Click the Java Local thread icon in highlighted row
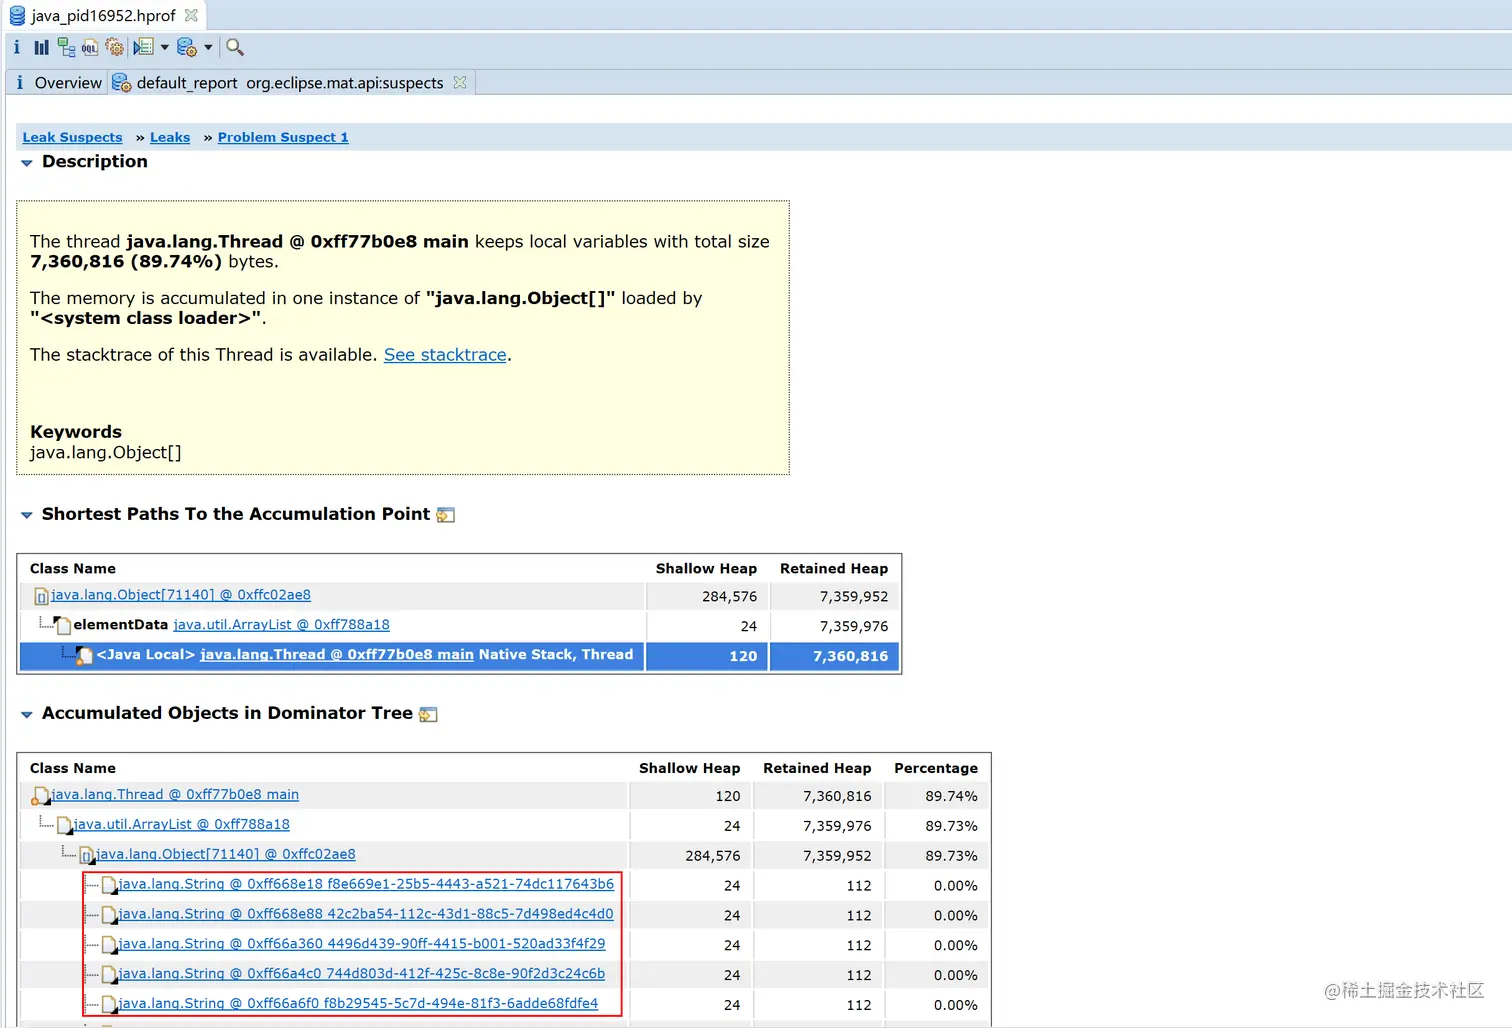 click(84, 656)
